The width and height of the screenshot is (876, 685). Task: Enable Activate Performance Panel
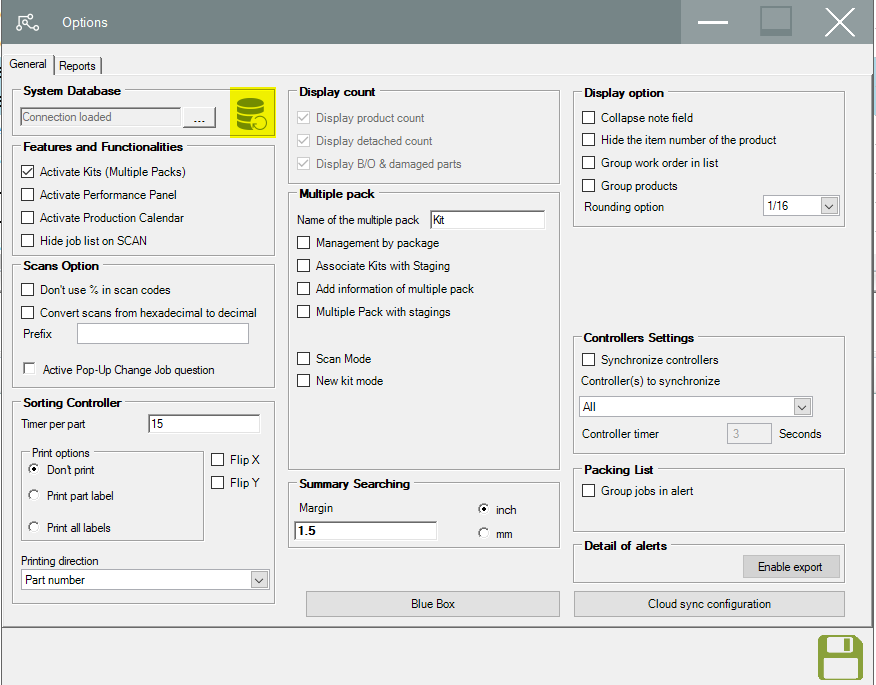coord(27,194)
